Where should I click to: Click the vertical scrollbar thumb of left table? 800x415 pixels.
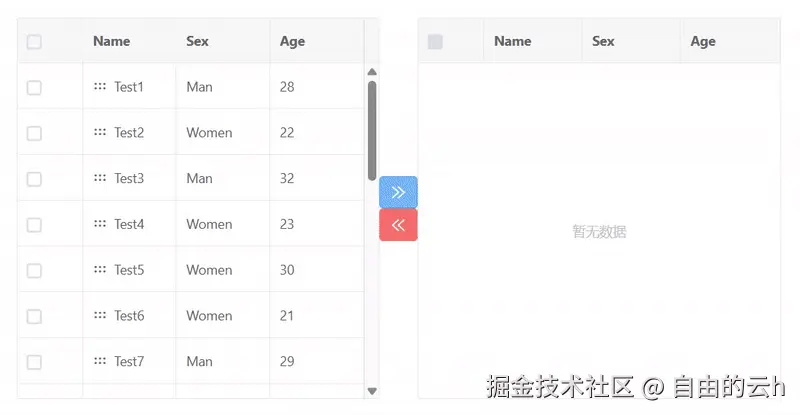[x=372, y=130]
